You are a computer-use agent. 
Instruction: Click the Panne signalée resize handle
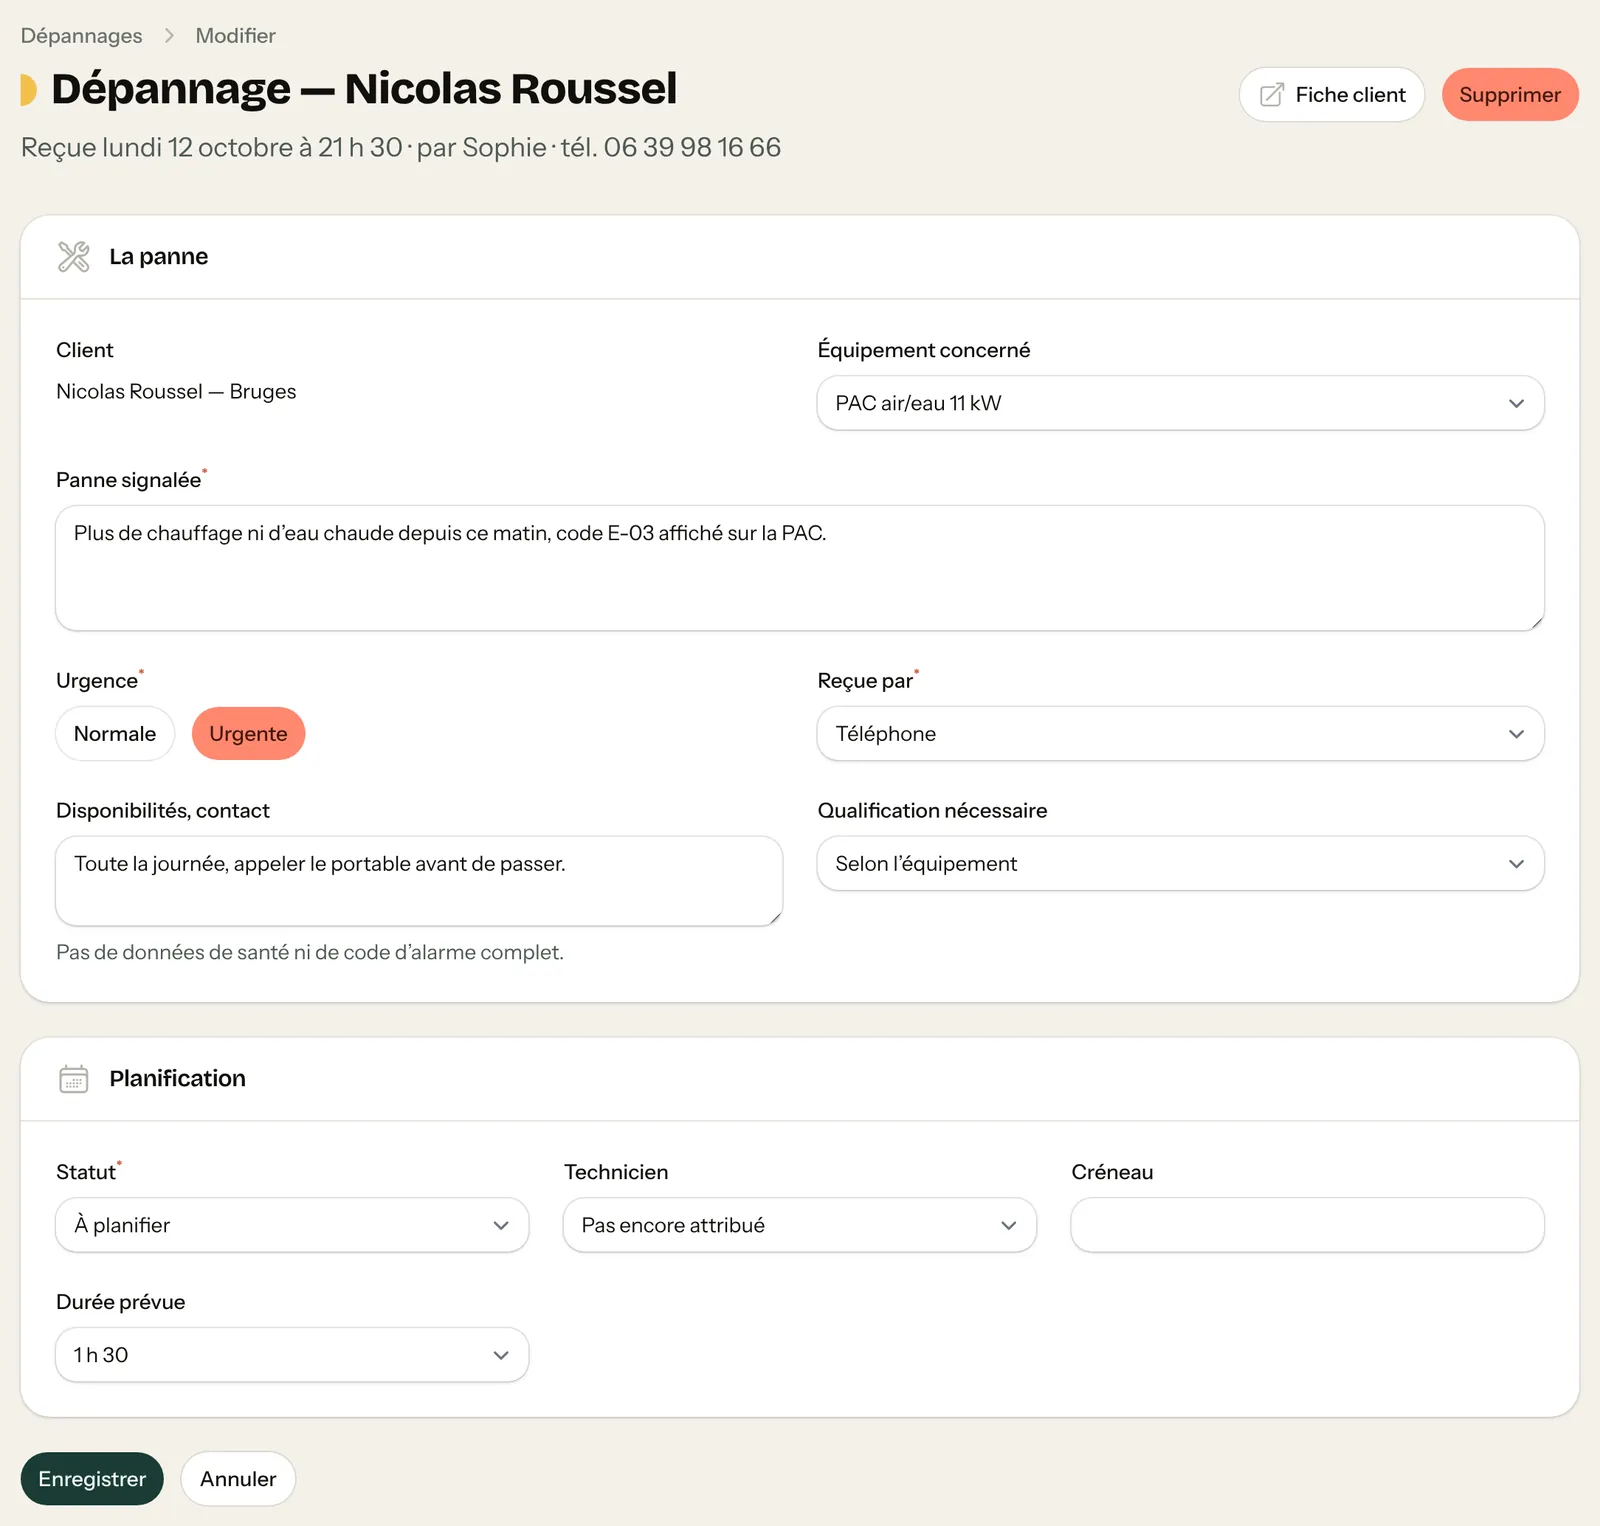coord(1536,622)
